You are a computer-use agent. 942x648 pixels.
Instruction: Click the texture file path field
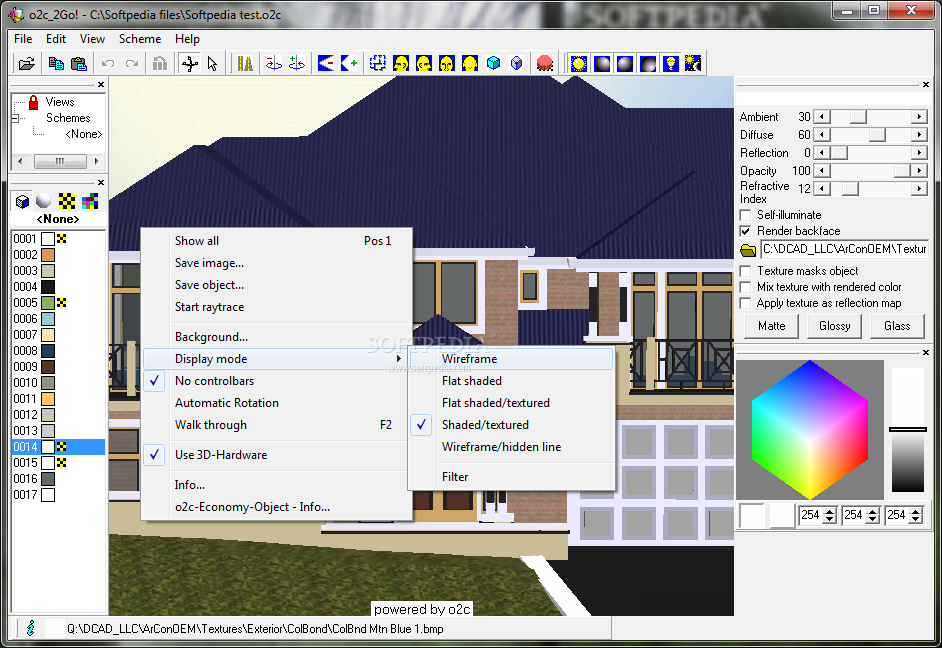pos(844,249)
